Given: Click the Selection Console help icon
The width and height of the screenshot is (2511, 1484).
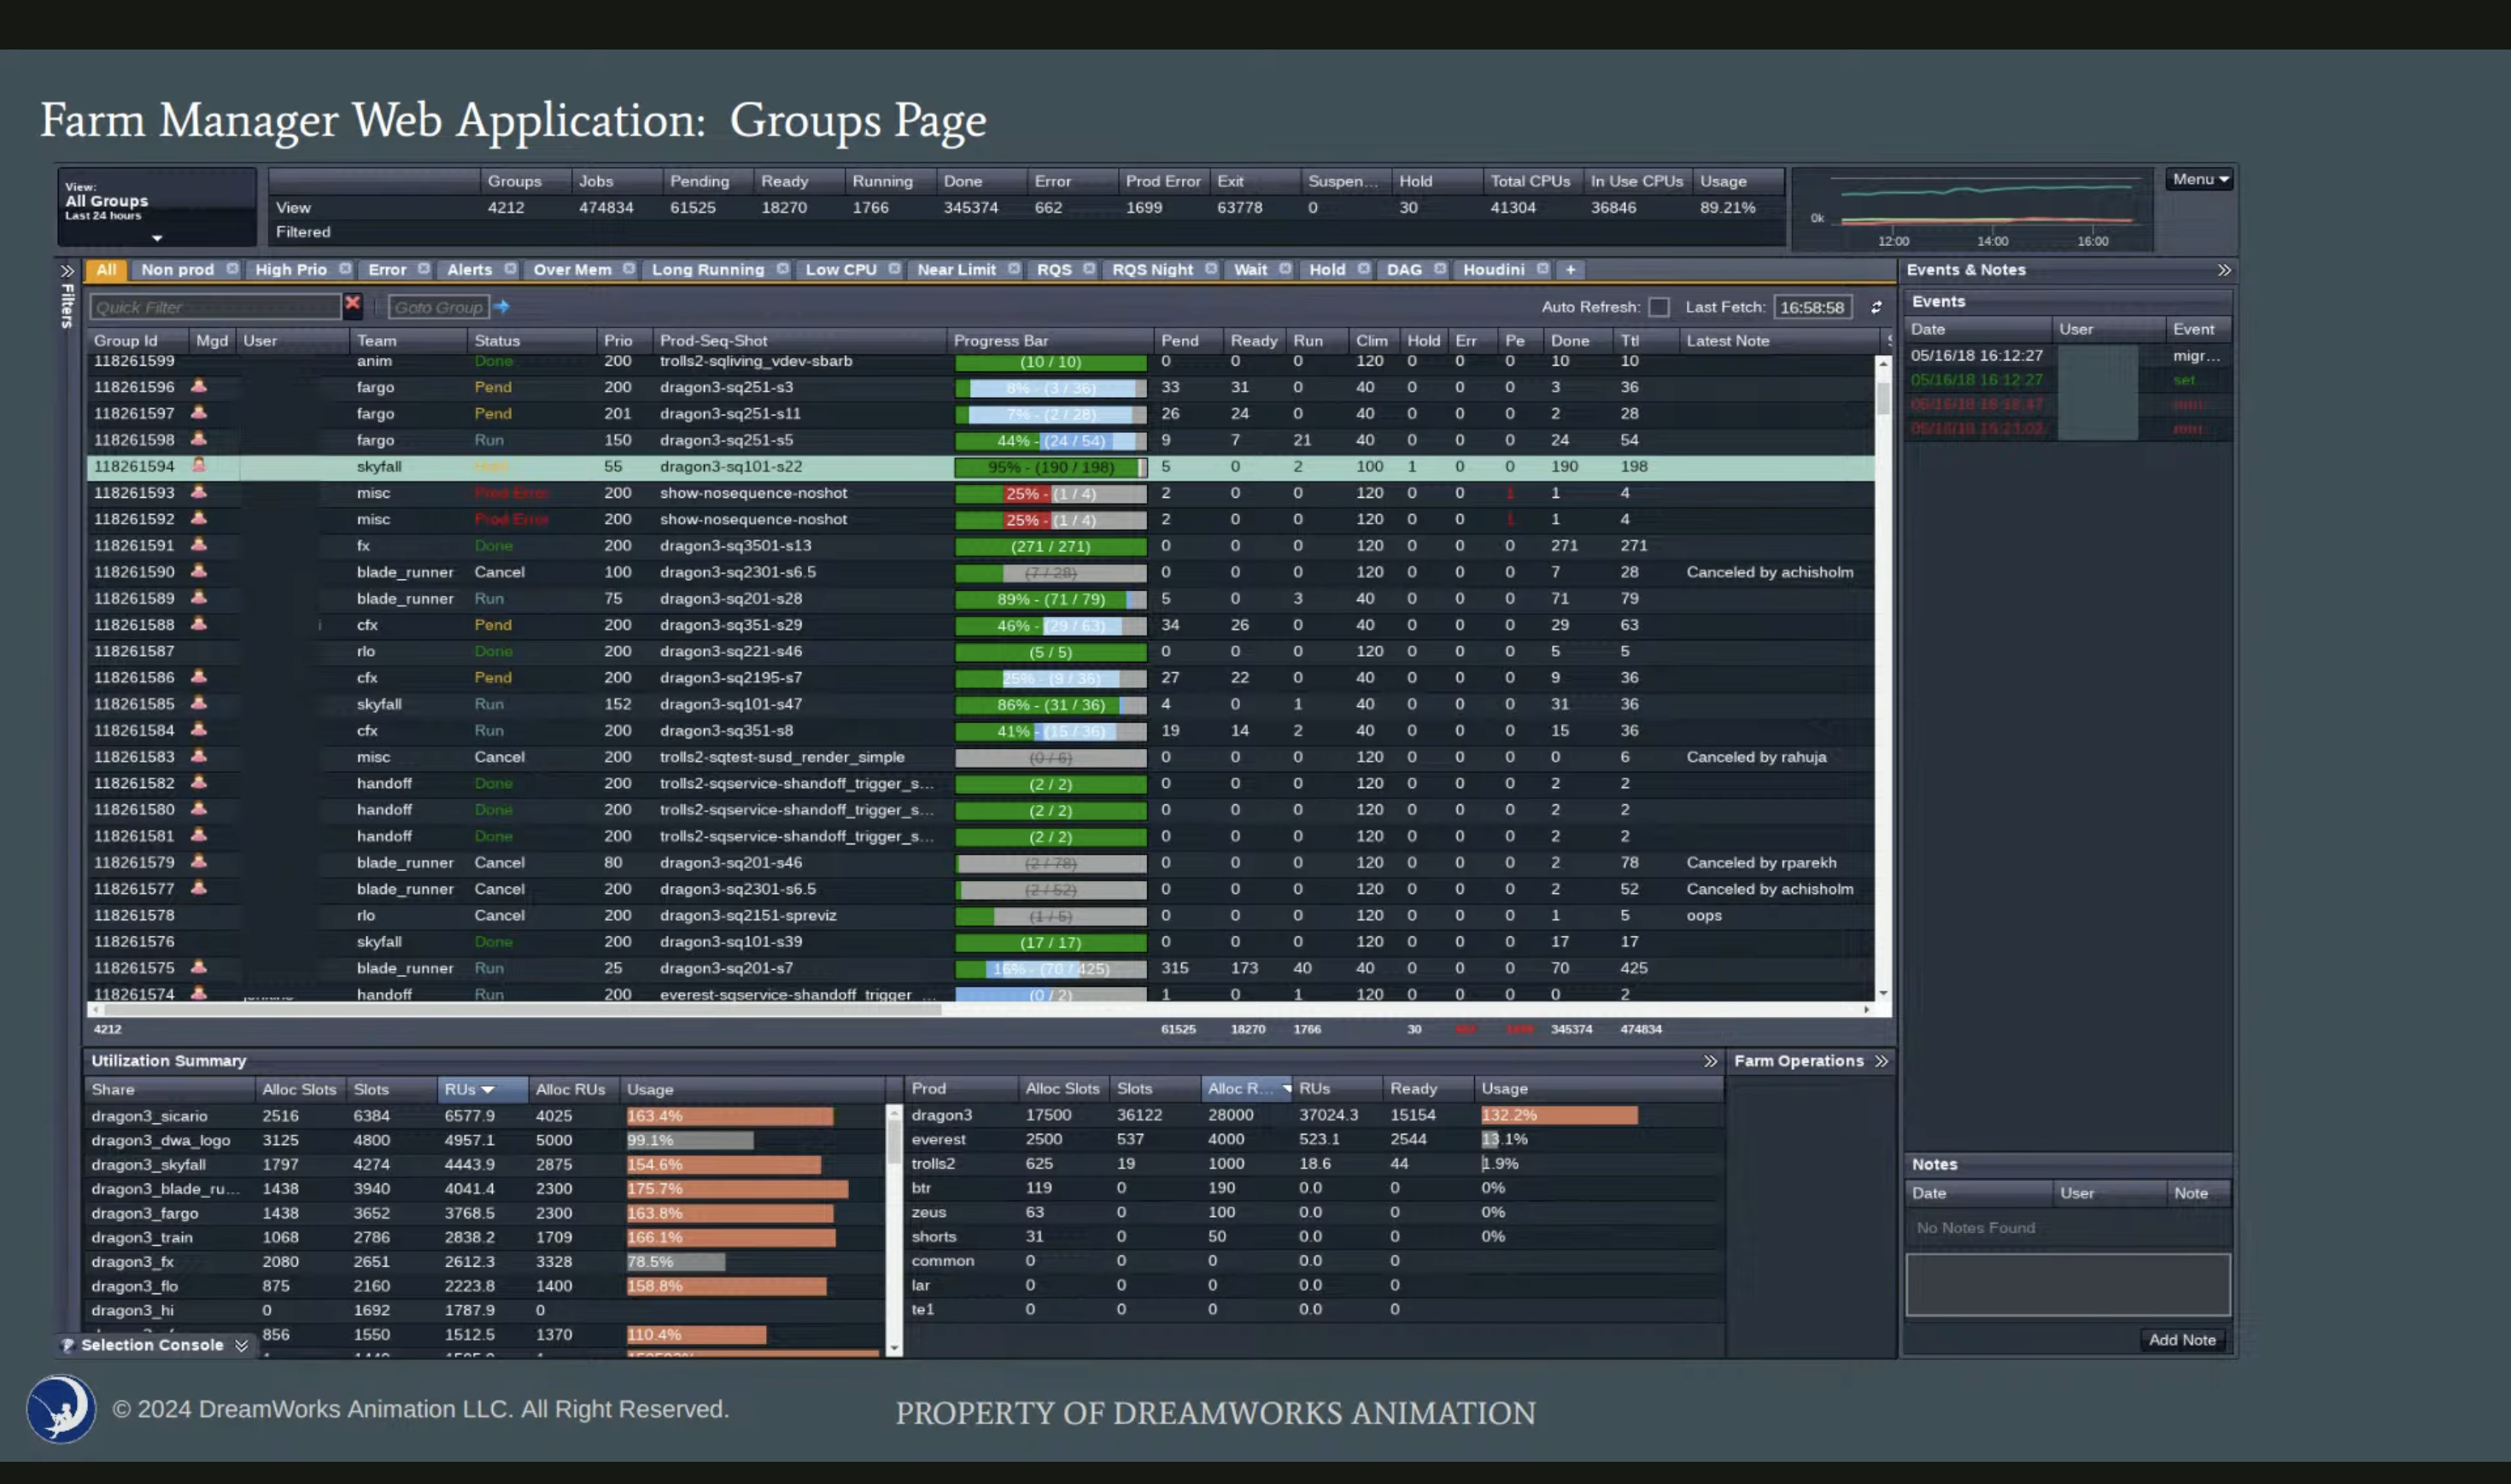Looking at the screenshot, I should [68, 1345].
